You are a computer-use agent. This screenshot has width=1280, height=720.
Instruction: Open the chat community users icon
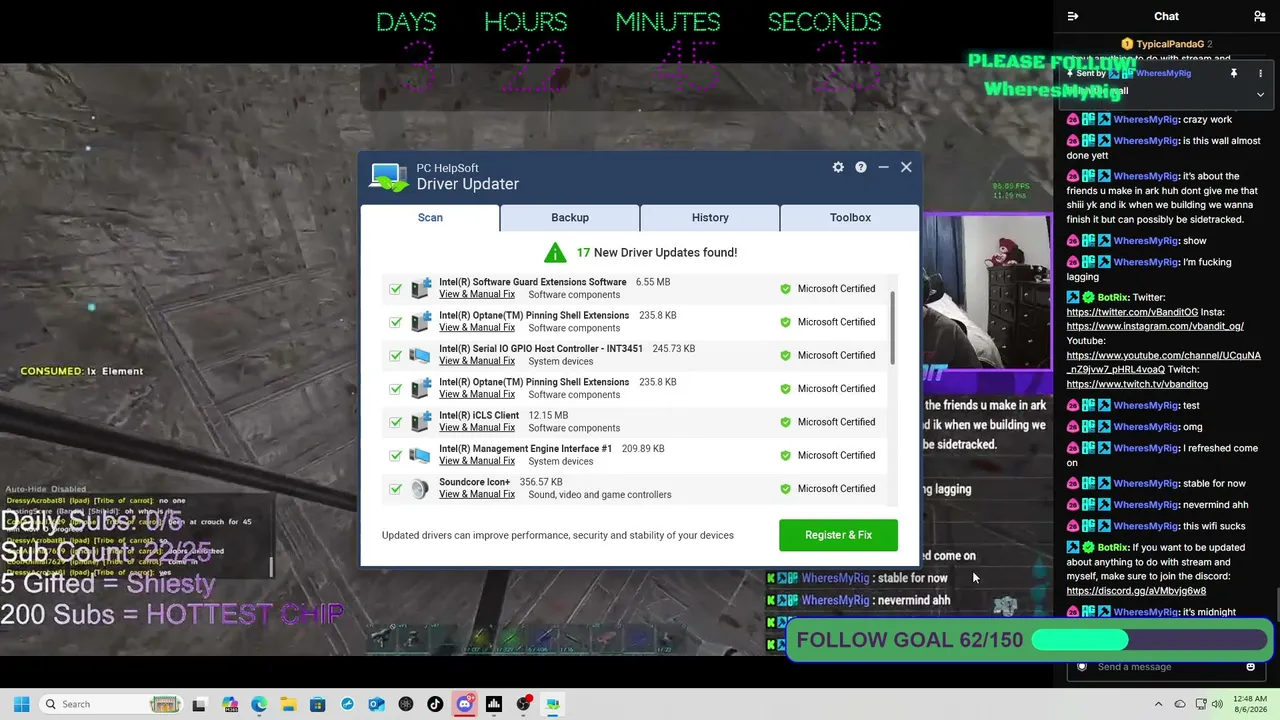pyautogui.click(x=1259, y=16)
